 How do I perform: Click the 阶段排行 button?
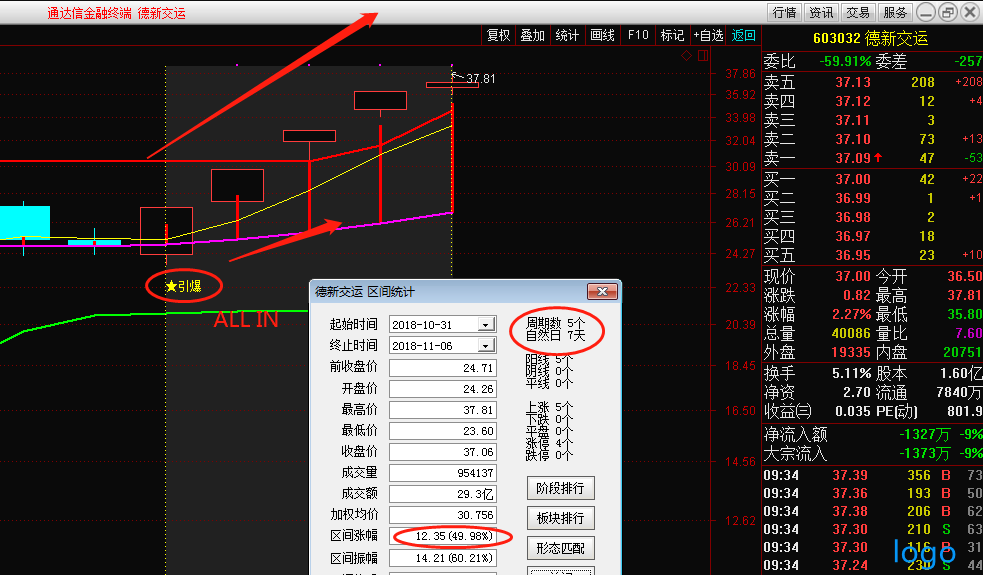point(560,488)
